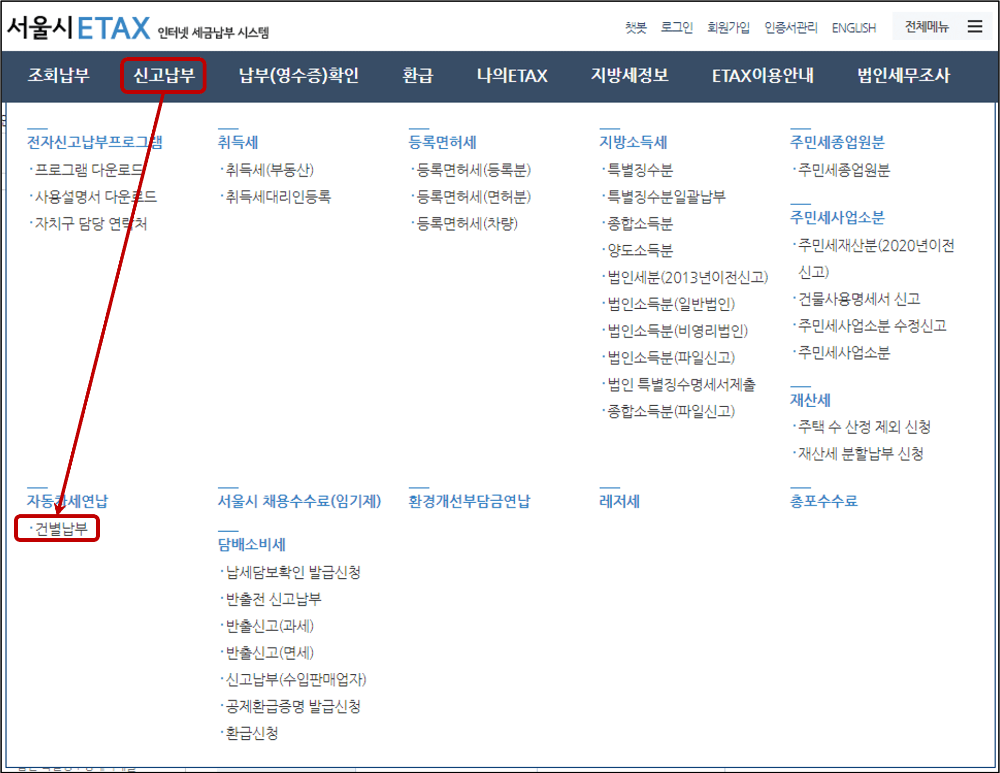
Task: Open the 납부(영수증)확인 menu
Action: 297,74
